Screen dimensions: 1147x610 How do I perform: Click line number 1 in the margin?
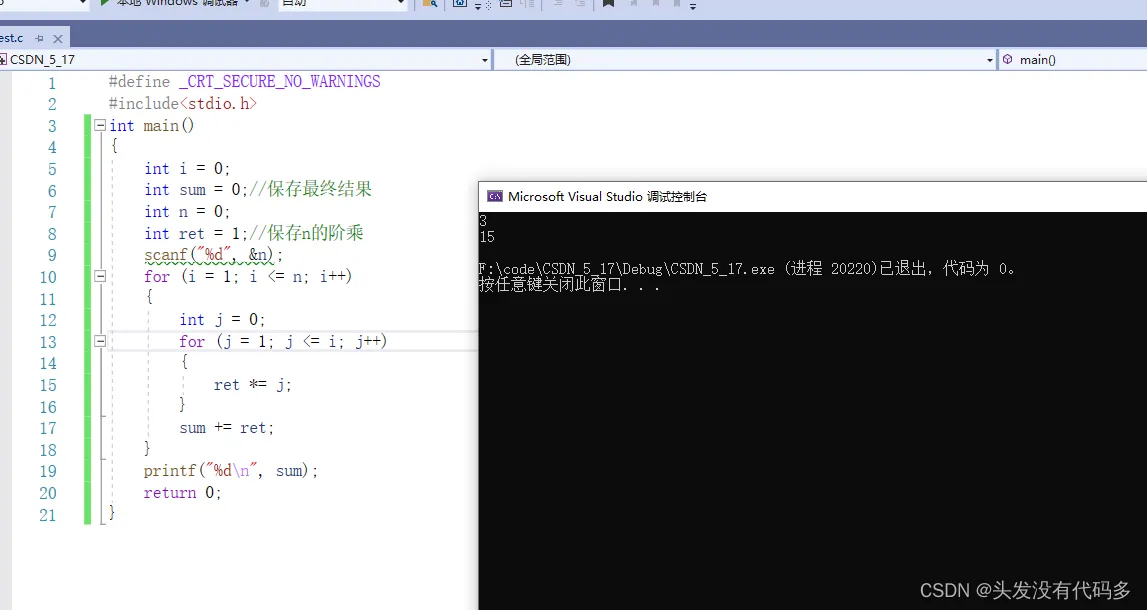click(x=51, y=83)
